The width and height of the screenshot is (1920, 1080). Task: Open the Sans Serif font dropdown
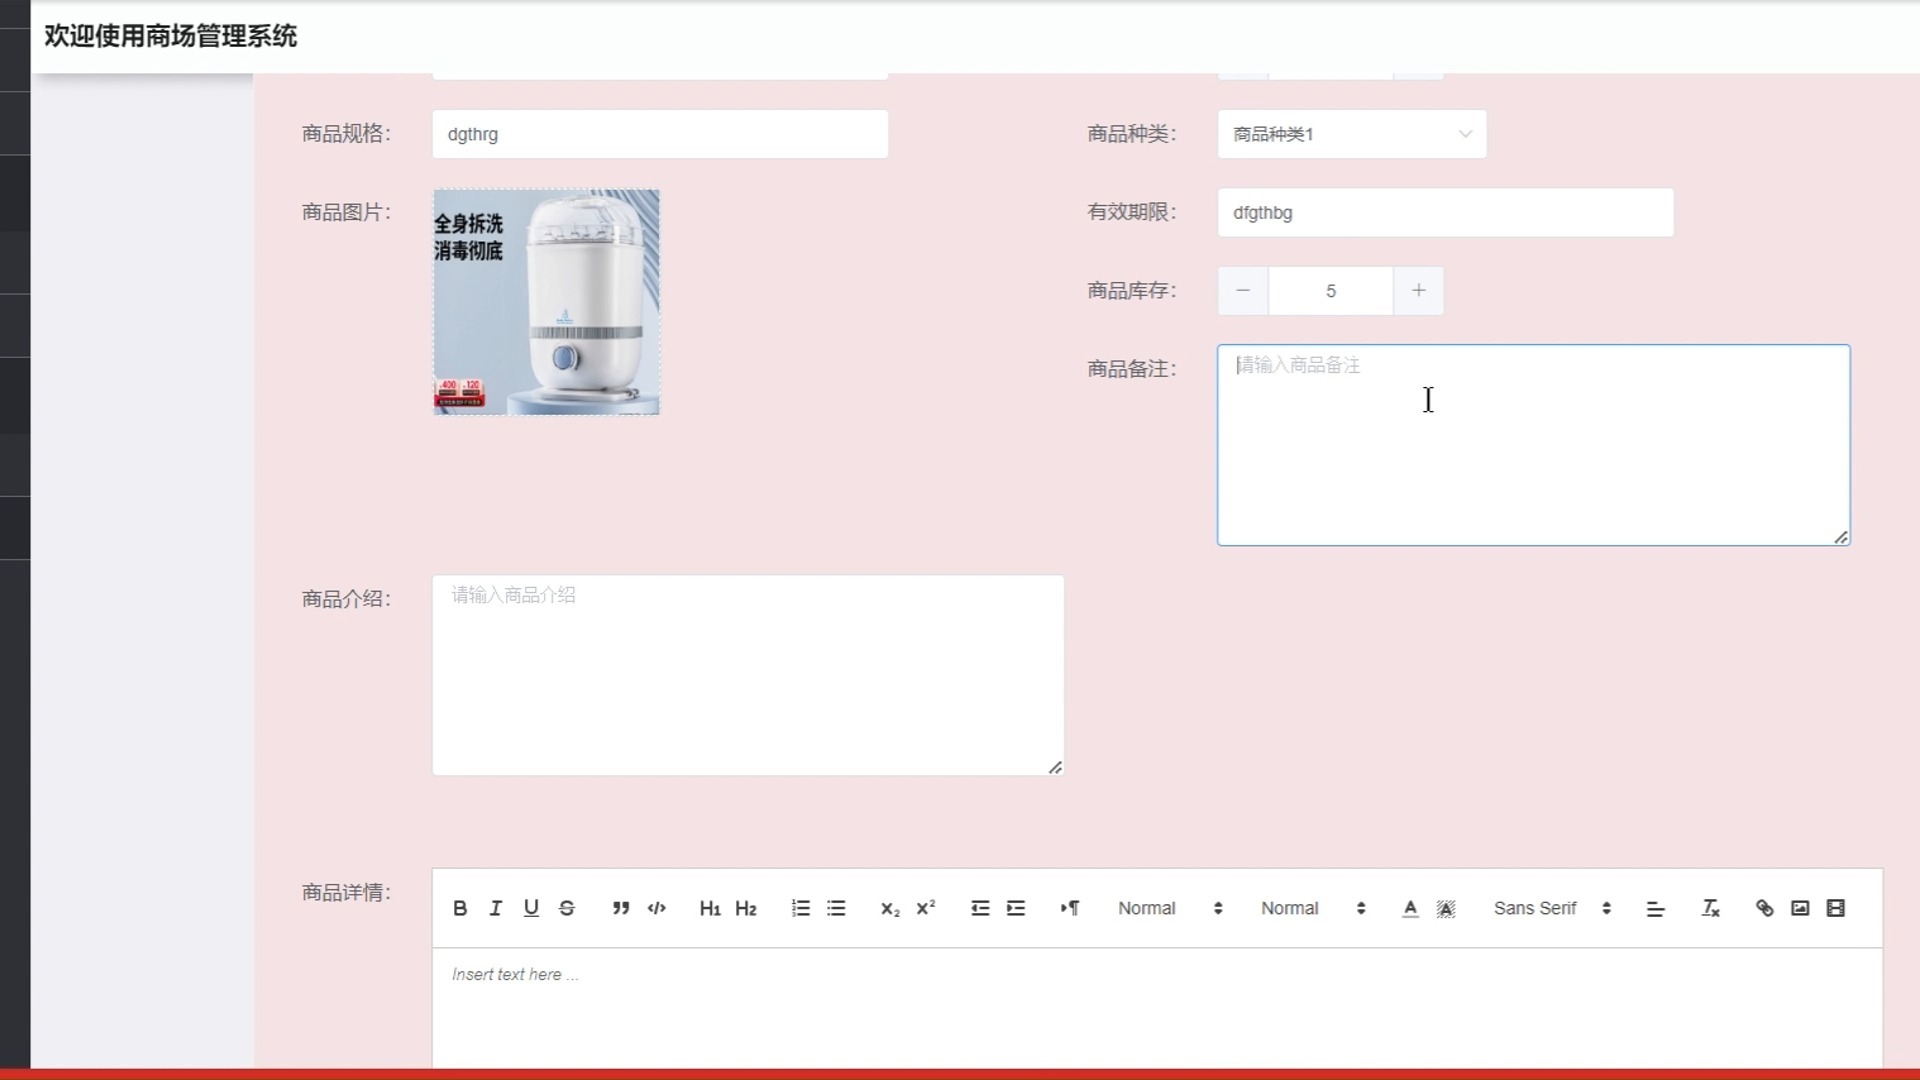coord(1548,908)
